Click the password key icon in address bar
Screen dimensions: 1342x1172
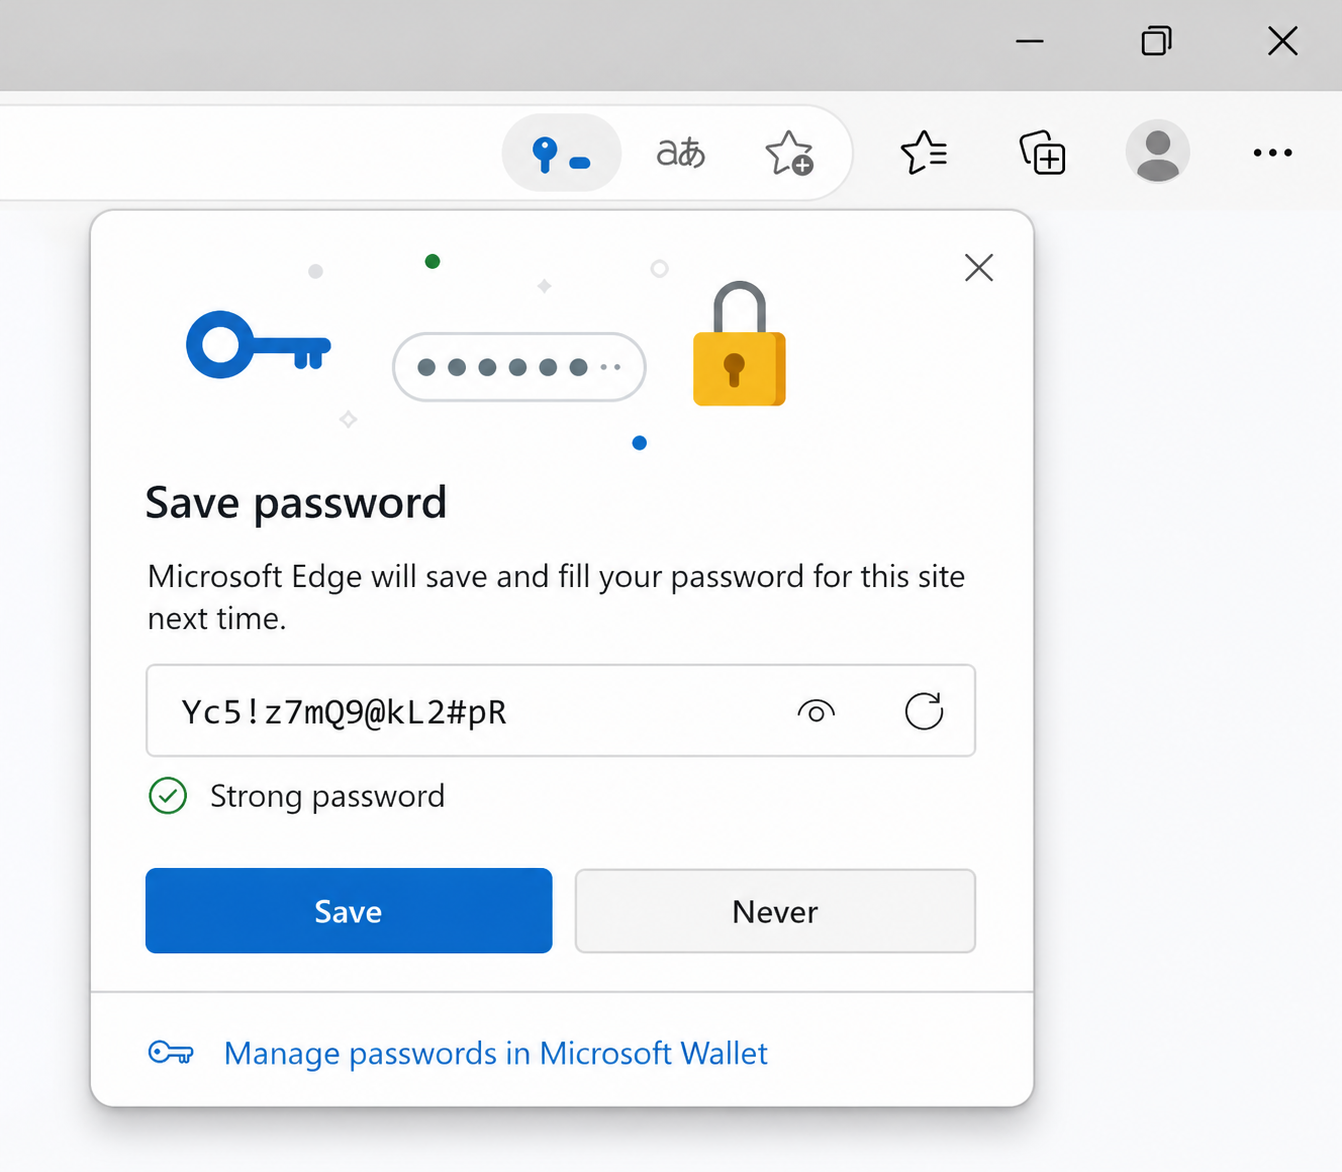coord(560,154)
